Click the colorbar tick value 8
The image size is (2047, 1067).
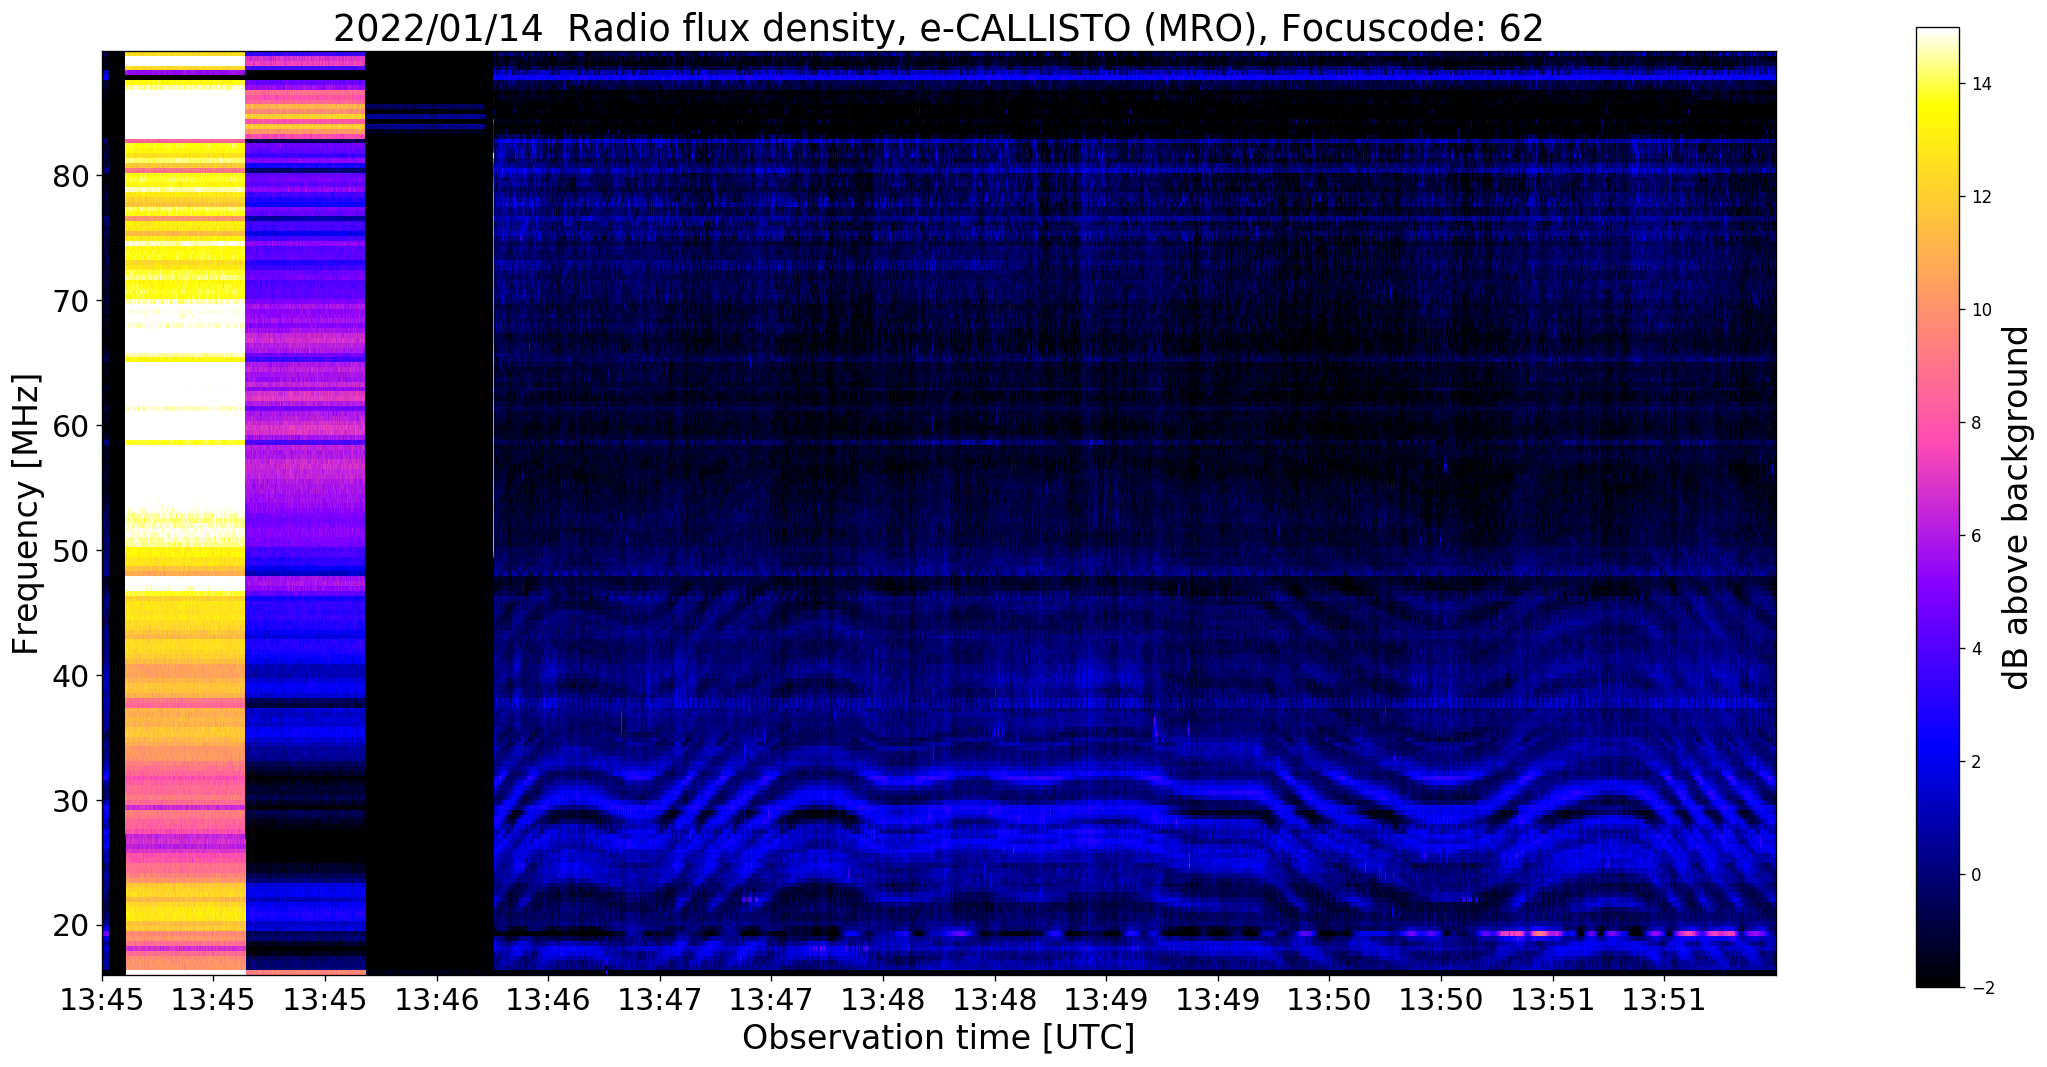click(1976, 423)
